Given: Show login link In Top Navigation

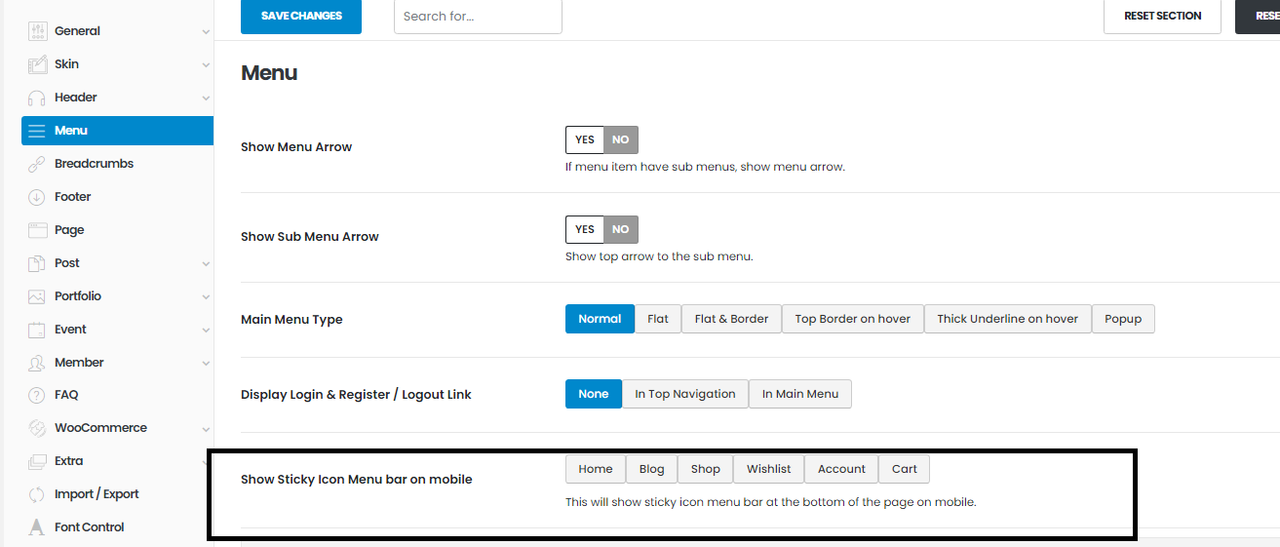Looking at the screenshot, I should [685, 394].
